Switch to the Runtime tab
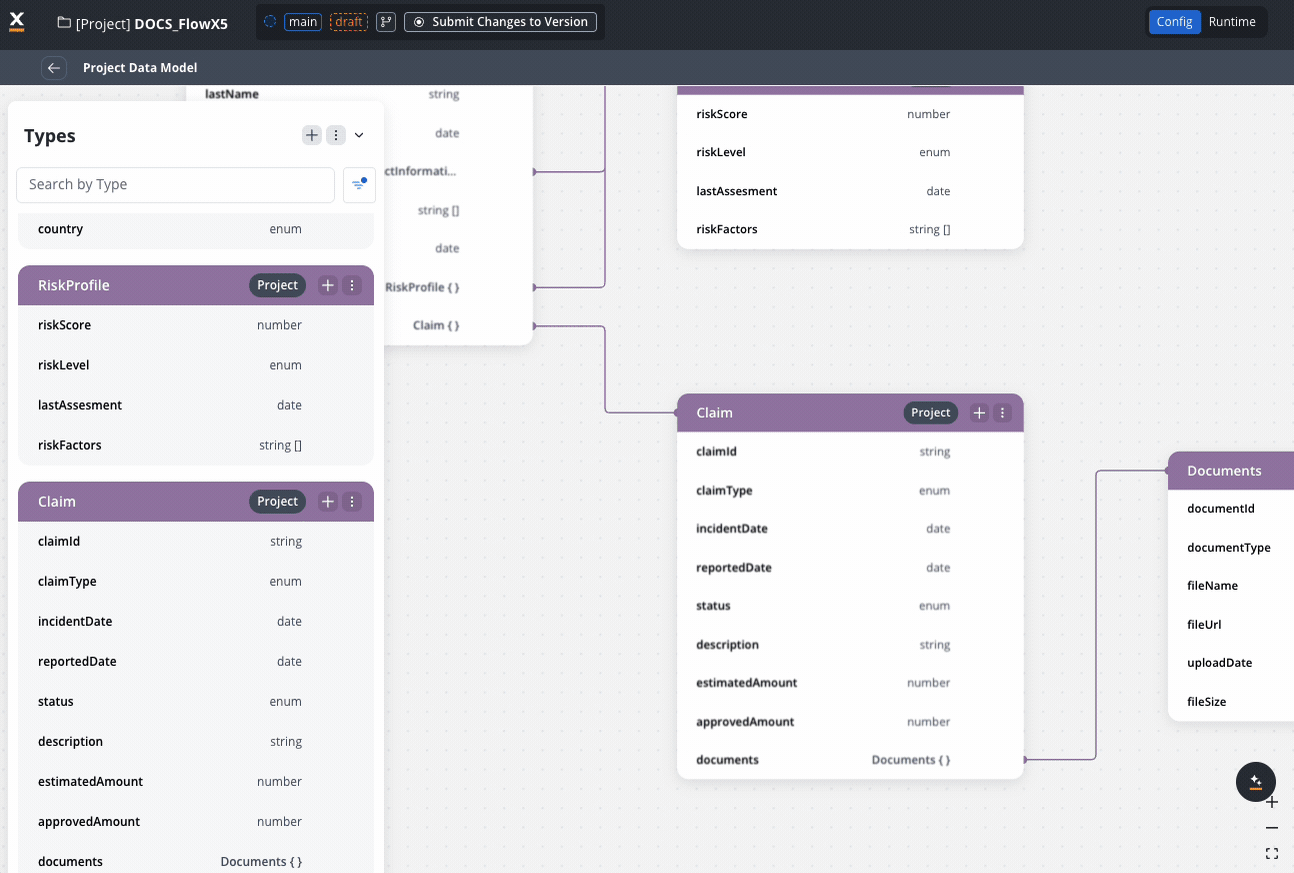1294x873 pixels. (x=1232, y=22)
